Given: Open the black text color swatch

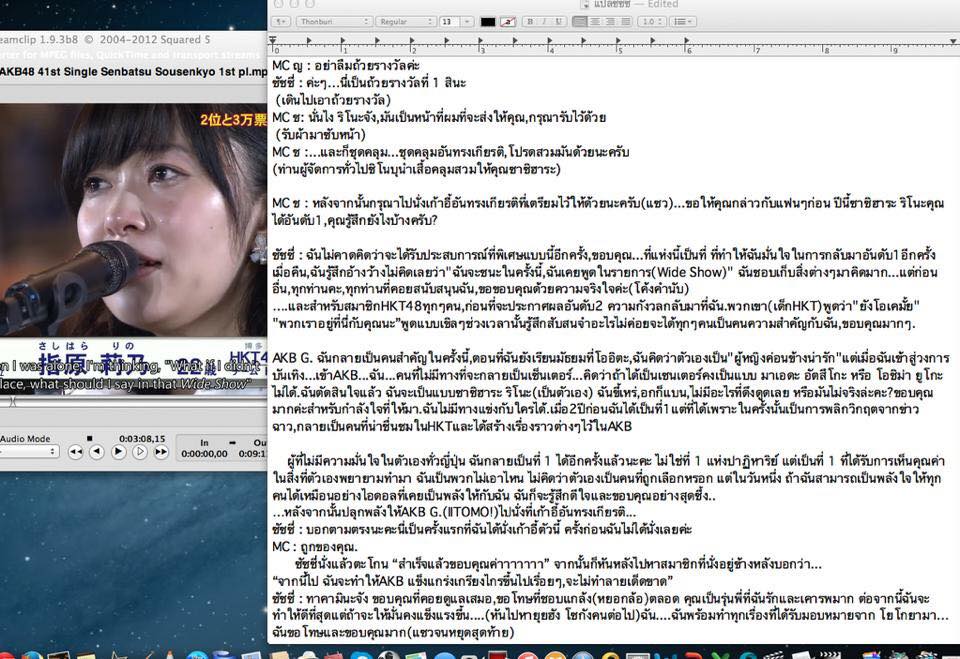Looking at the screenshot, I should coord(488,21).
